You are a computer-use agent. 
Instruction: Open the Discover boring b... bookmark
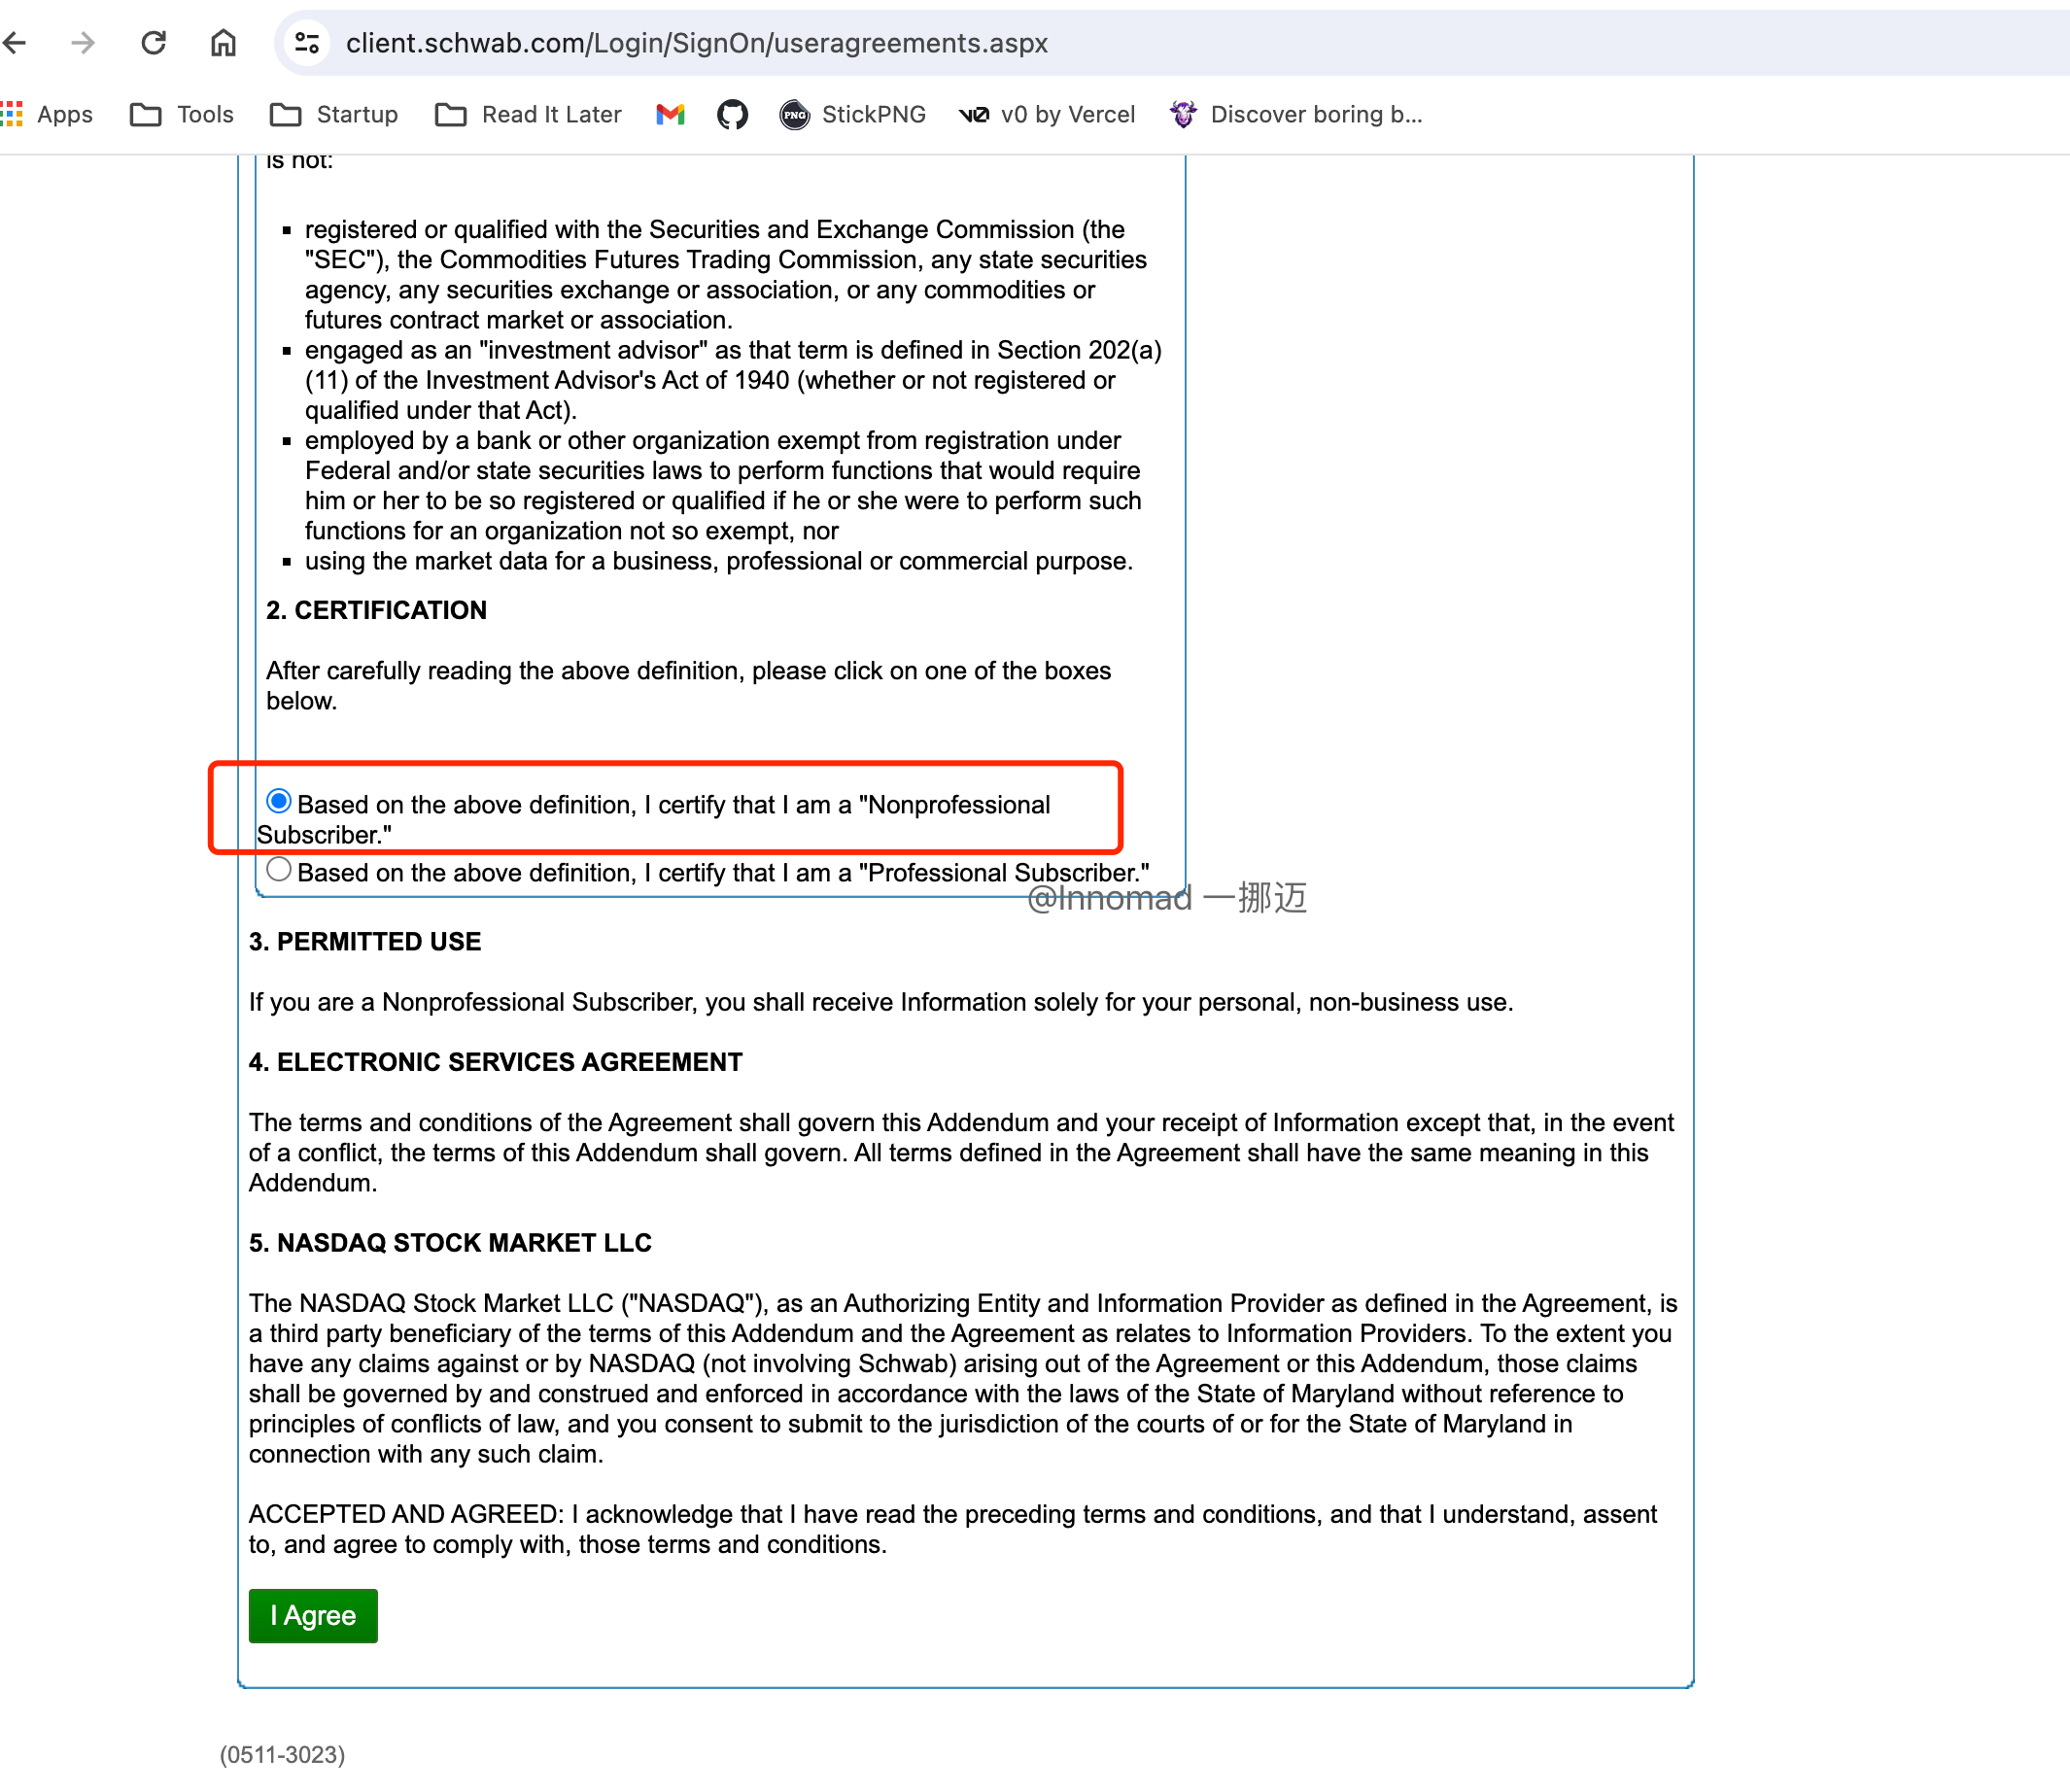coord(1296,115)
